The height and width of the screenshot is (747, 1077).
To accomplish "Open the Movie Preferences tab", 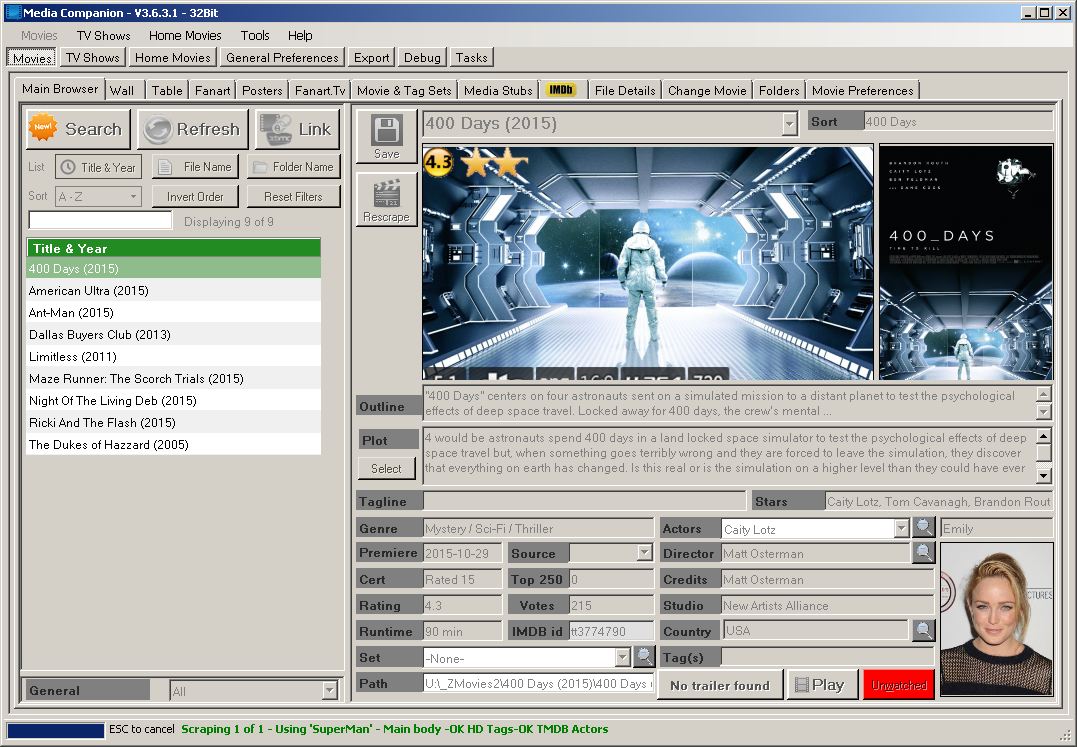I will point(862,90).
